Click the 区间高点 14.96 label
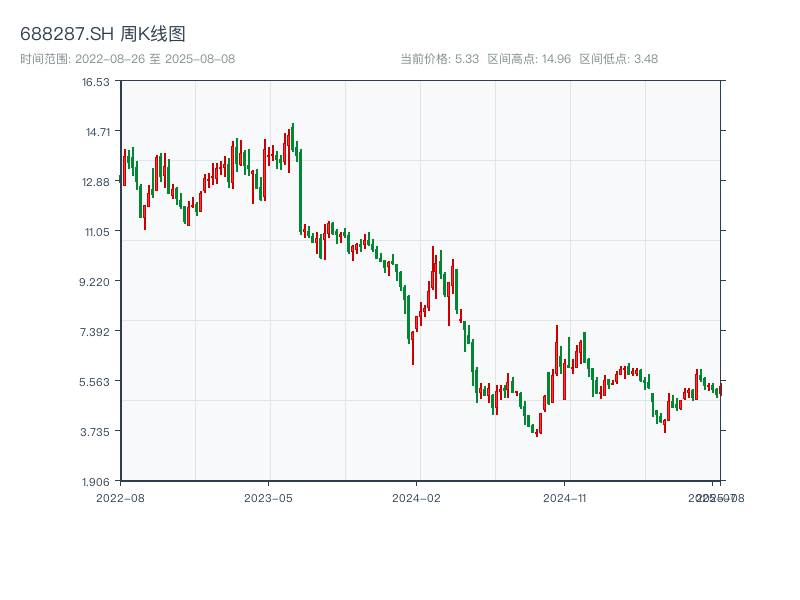This screenshot has width=800, height=600. pyautogui.click(x=529, y=59)
